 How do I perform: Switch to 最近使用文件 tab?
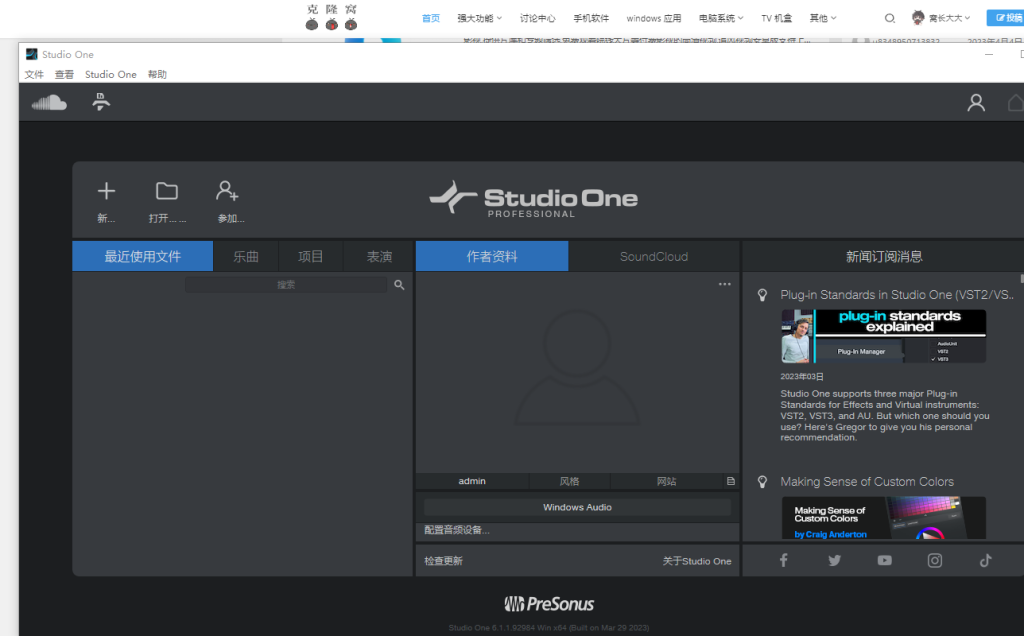pos(142,256)
